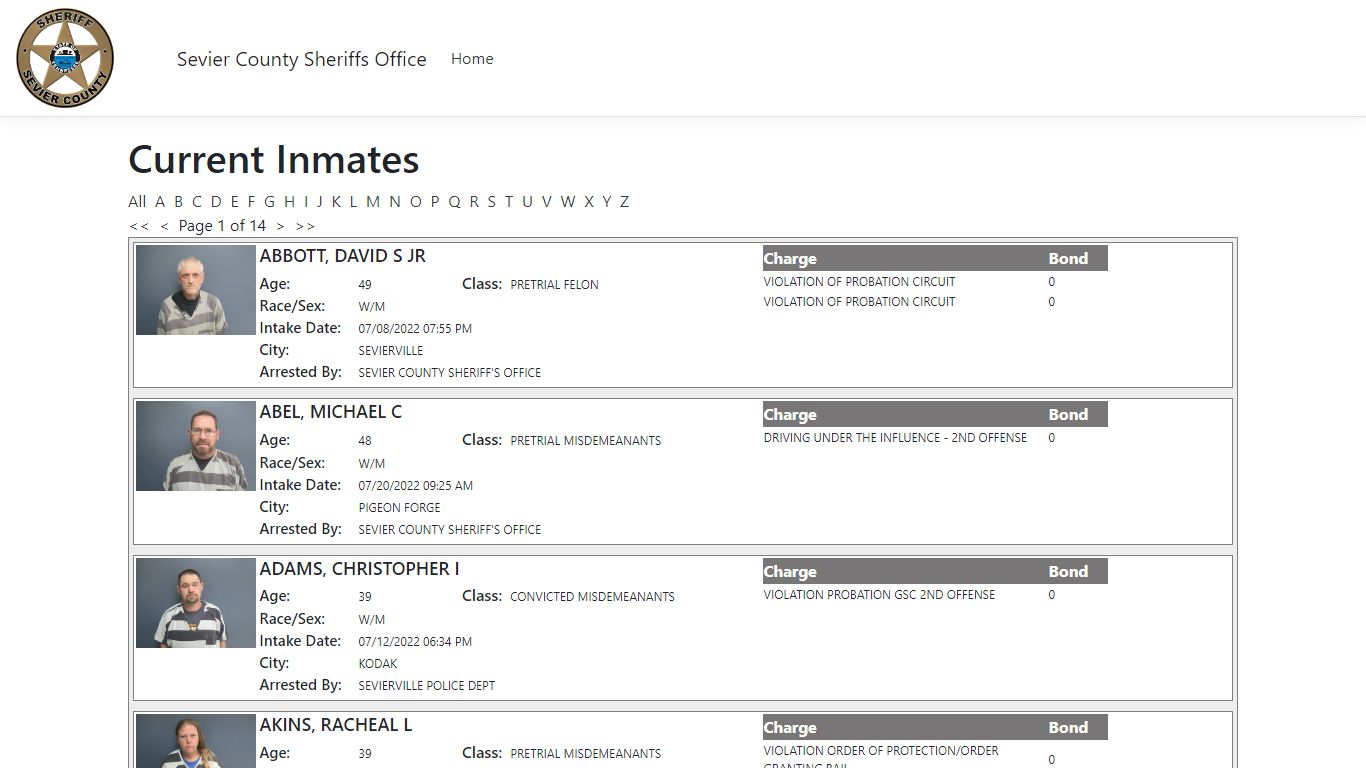This screenshot has height=768, width=1366.
Task: Filter inmates by letter H
Action: coord(289,201)
